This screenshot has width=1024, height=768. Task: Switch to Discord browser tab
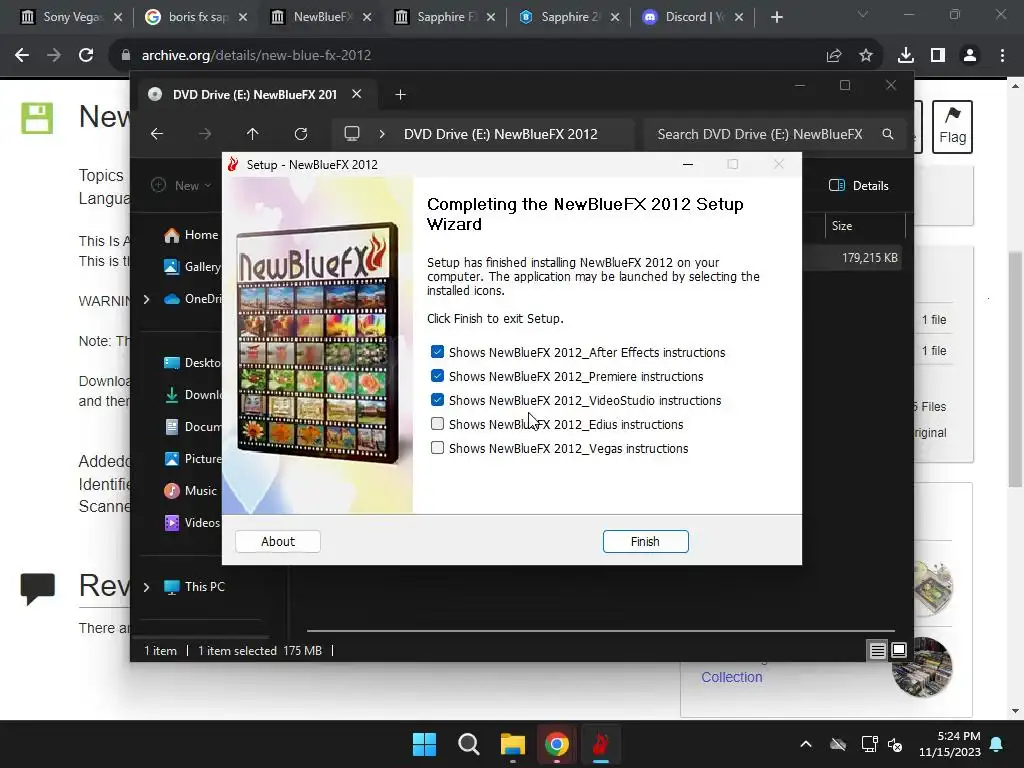694,17
